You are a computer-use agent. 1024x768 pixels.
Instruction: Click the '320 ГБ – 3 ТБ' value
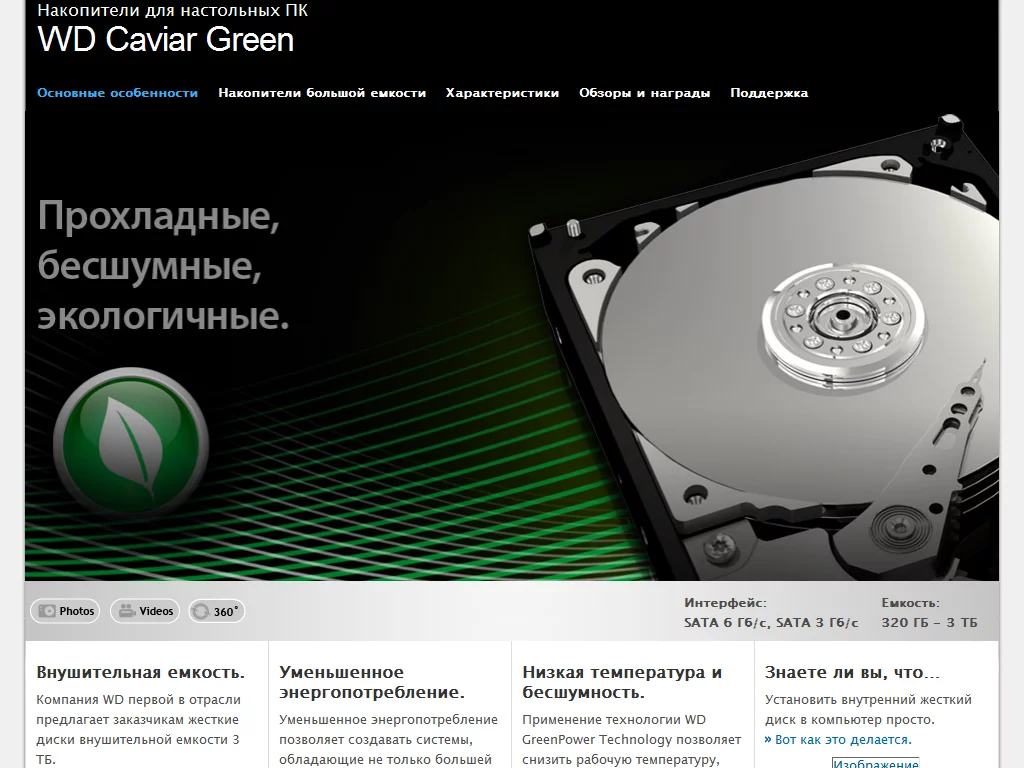click(929, 622)
